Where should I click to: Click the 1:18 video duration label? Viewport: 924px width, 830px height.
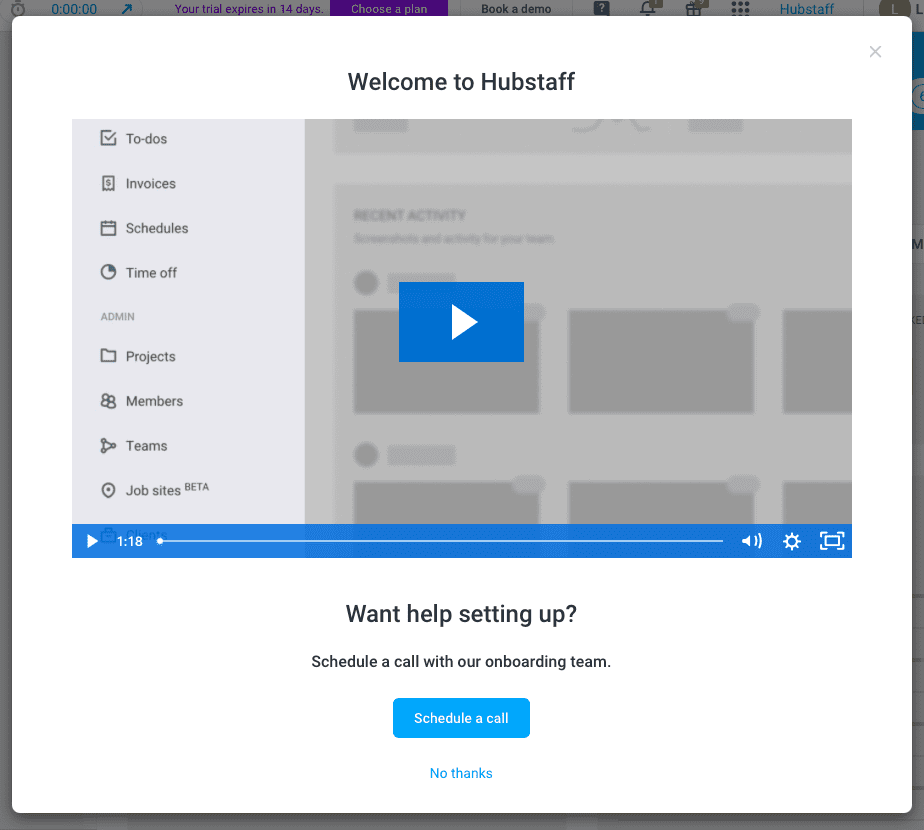coord(130,541)
